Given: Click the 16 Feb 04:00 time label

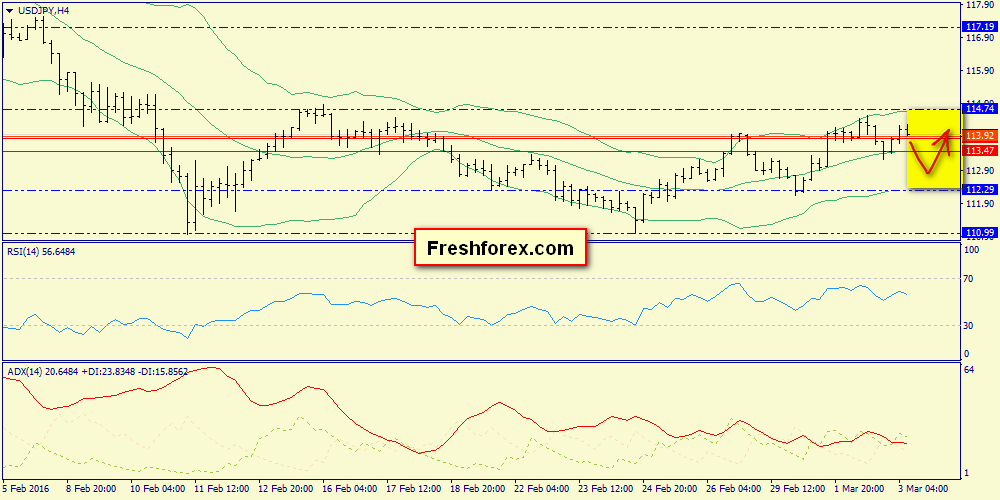Looking at the screenshot, I should pyautogui.click(x=349, y=489).
